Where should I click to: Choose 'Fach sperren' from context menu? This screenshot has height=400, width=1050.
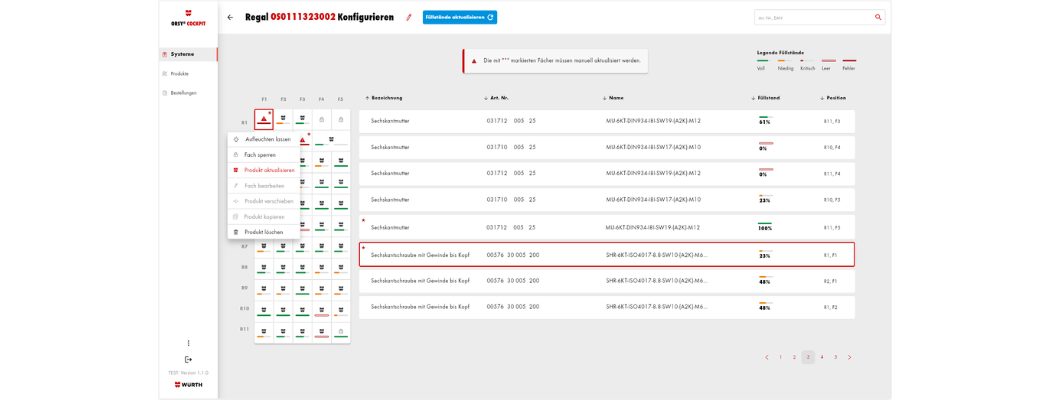pyautogui.click(x=260, y=155)
